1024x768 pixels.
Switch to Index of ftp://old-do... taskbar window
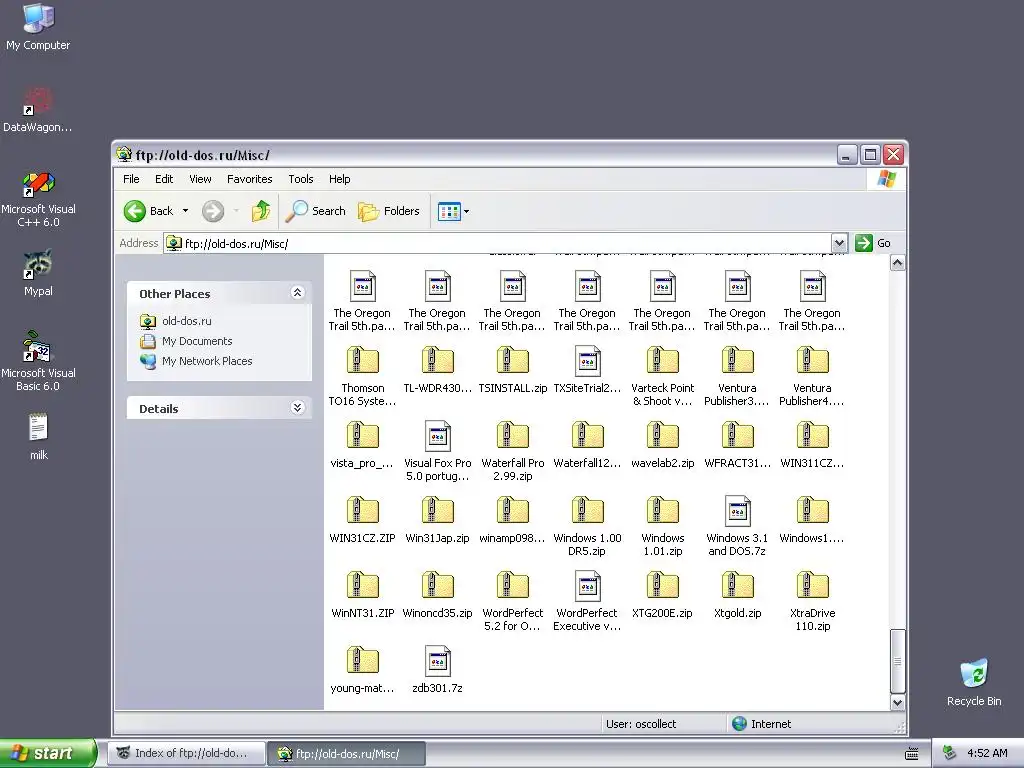click(187, 753)
